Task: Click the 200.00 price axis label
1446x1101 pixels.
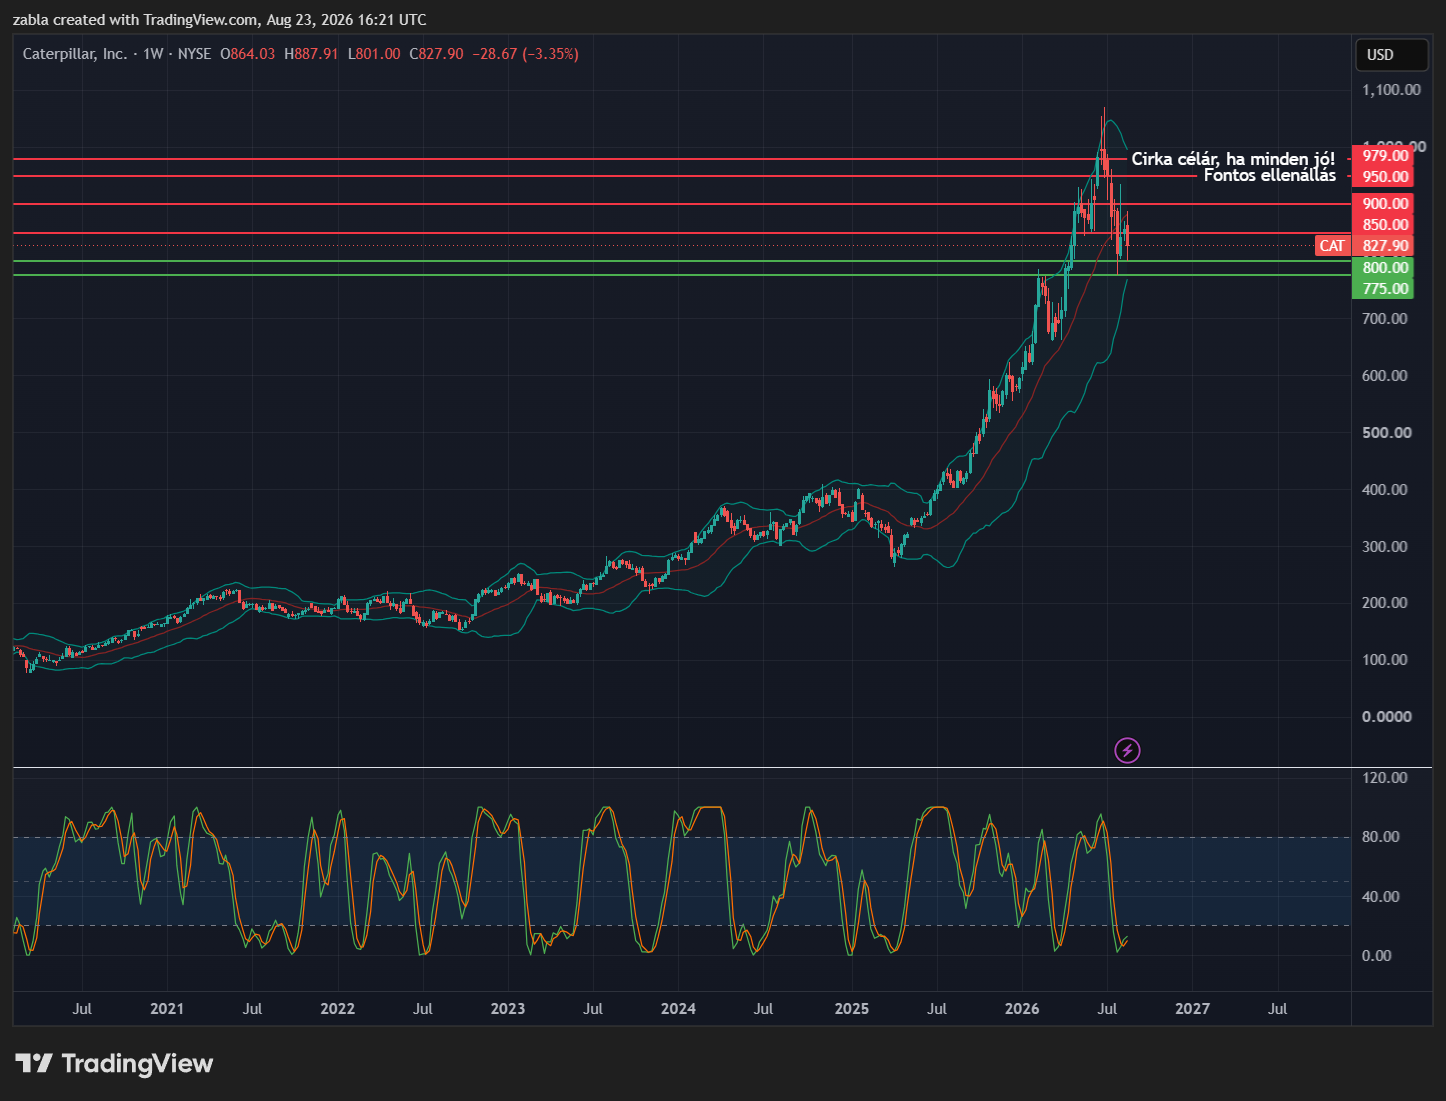Action: coord(1385,603)
